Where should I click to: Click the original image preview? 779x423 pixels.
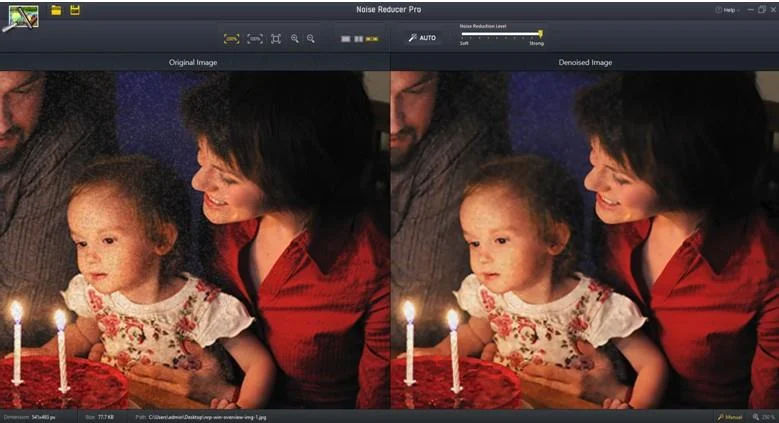point(195,240)
